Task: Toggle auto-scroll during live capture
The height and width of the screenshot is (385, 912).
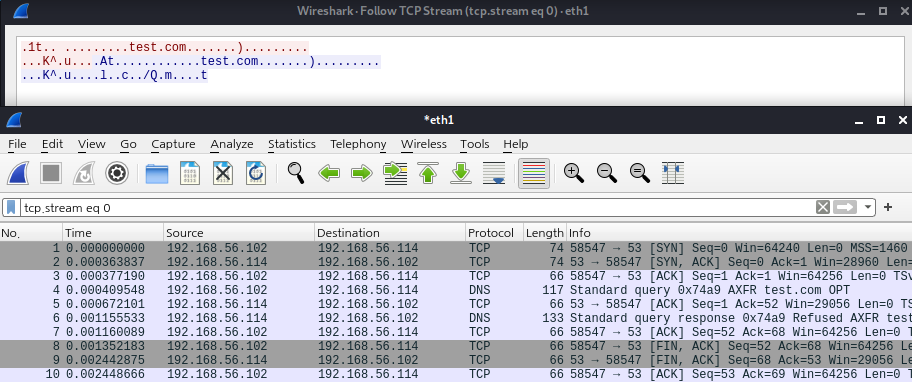Action: [x=494, y=173]
